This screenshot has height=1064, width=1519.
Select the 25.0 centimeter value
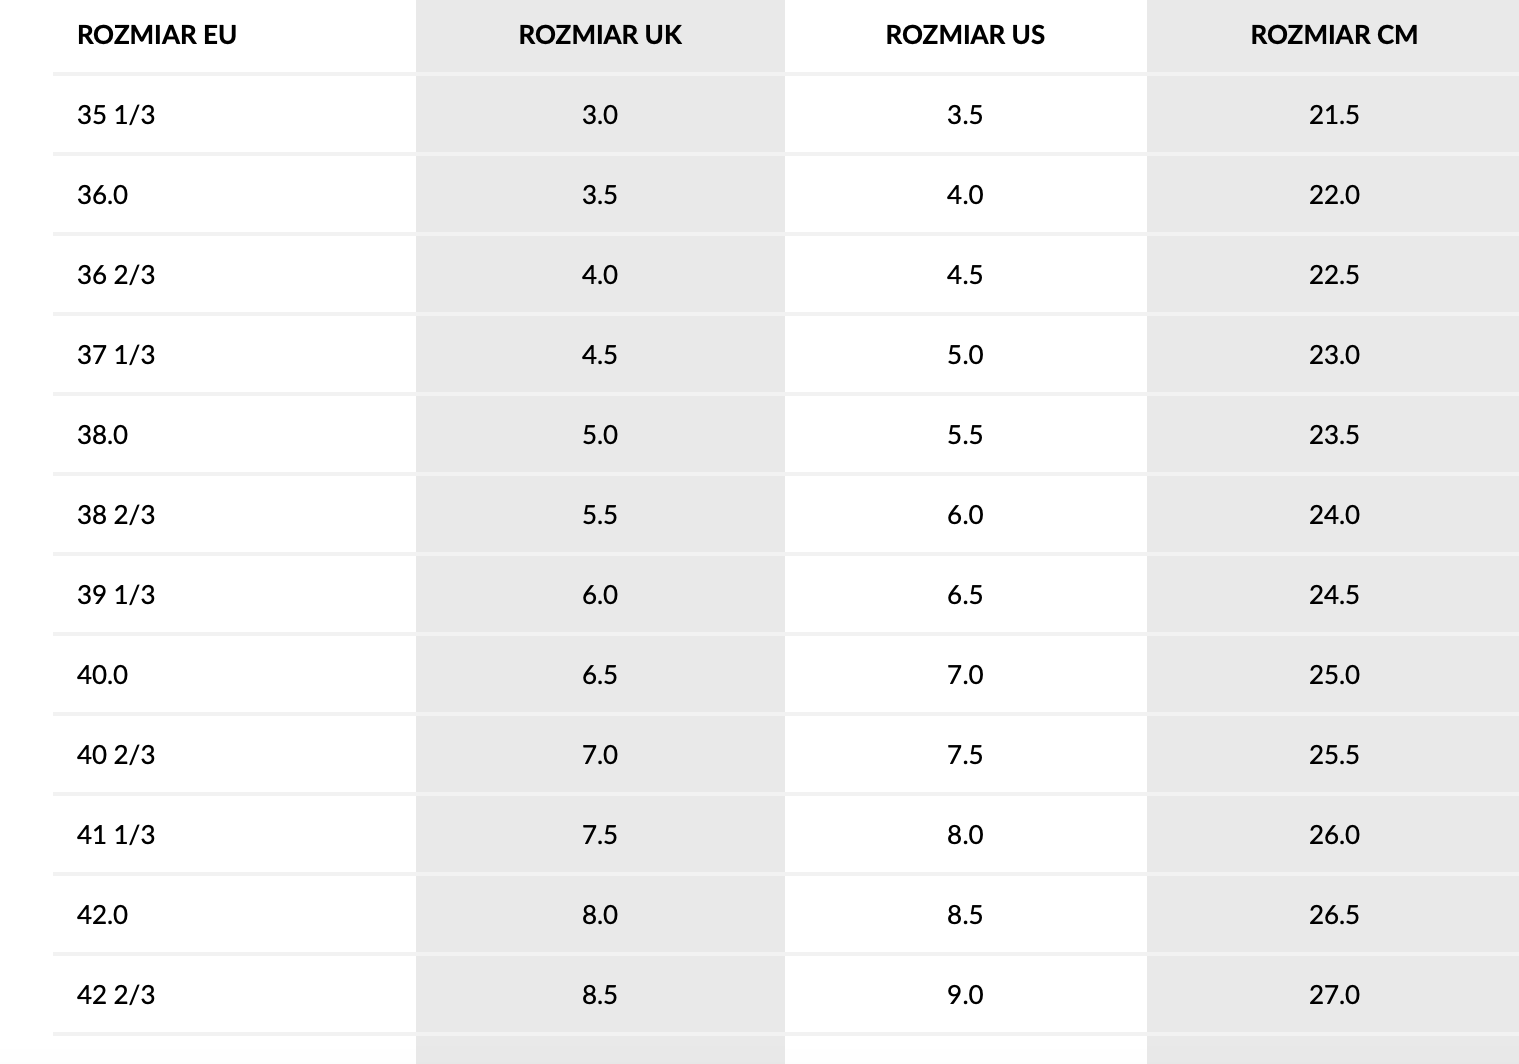[x=1334, y=675]
